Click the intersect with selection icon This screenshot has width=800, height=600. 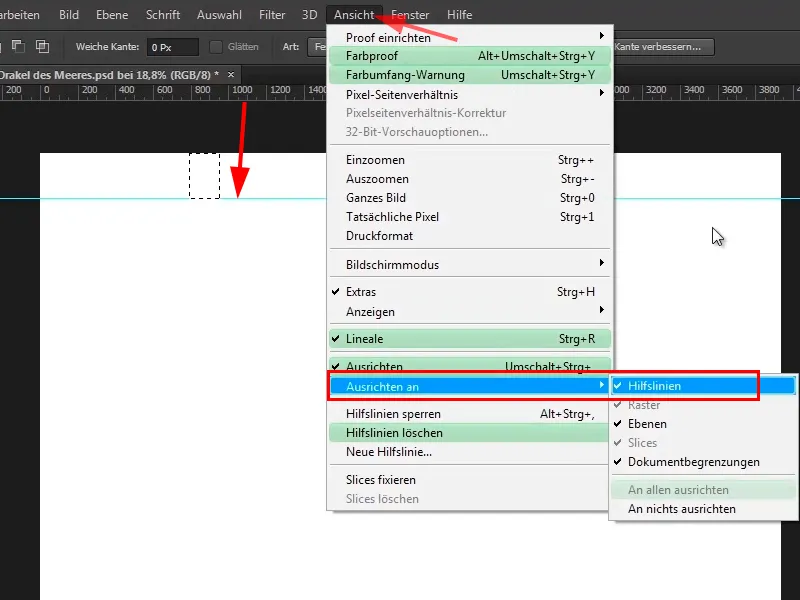click(42, 46)
